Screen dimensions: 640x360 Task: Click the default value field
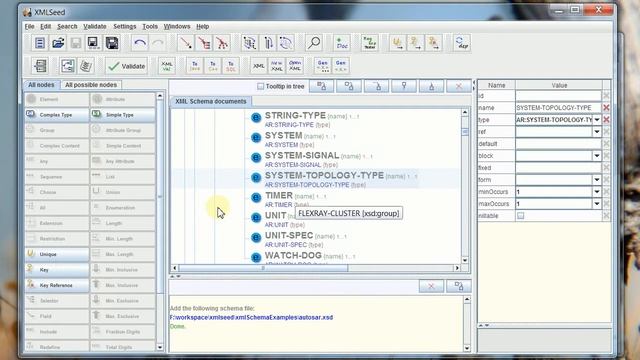pos(558,144)
